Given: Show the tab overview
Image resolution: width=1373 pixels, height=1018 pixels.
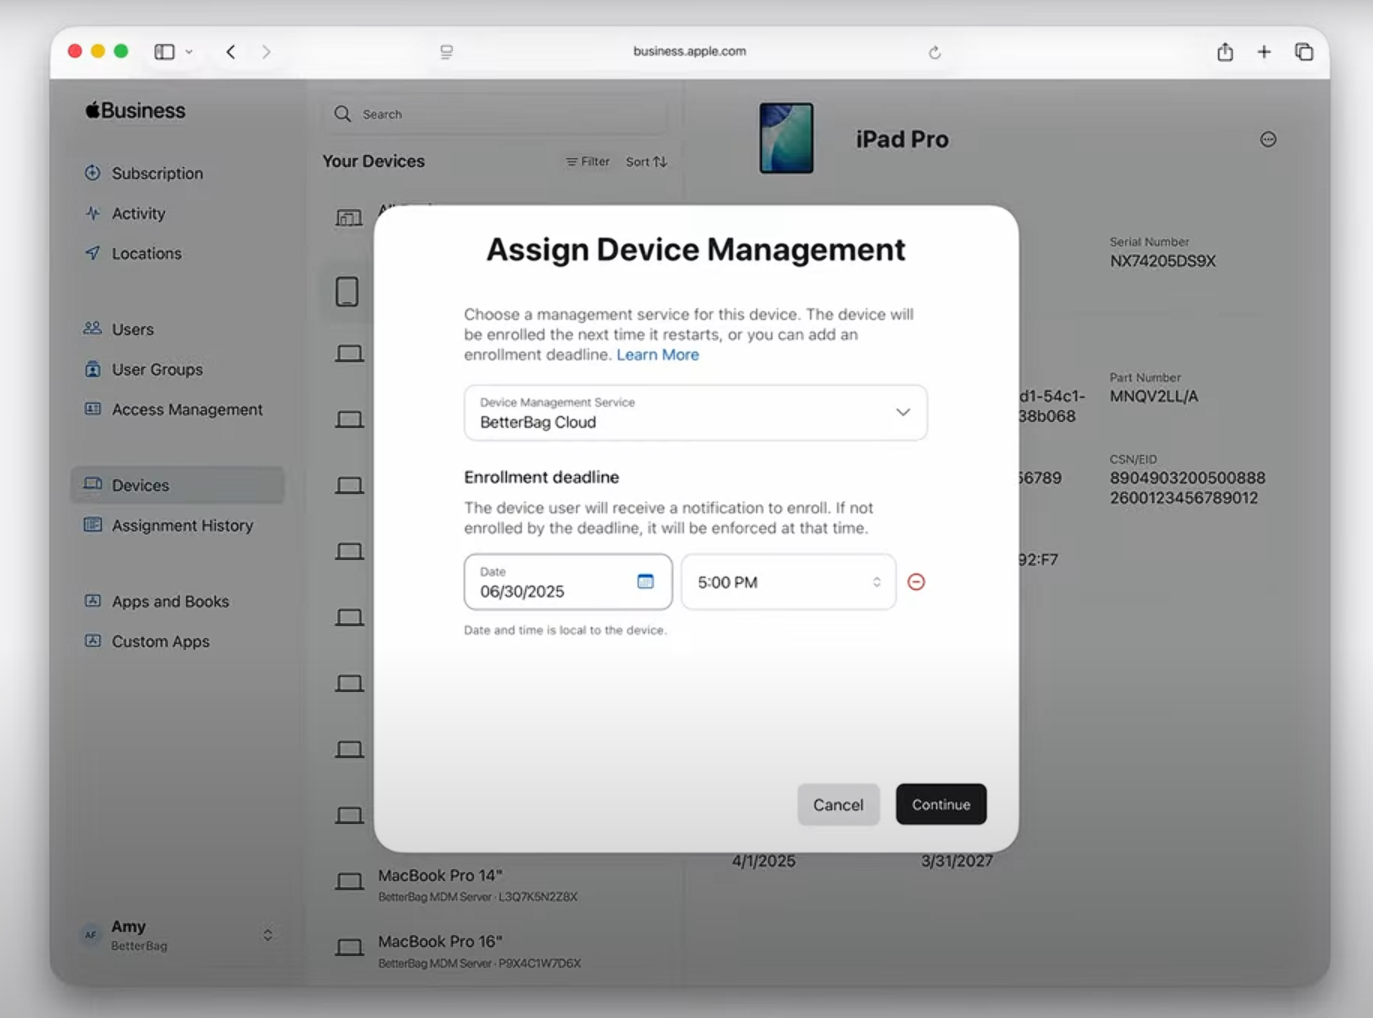Looking at the screenshot, I should pos(1304,52).
